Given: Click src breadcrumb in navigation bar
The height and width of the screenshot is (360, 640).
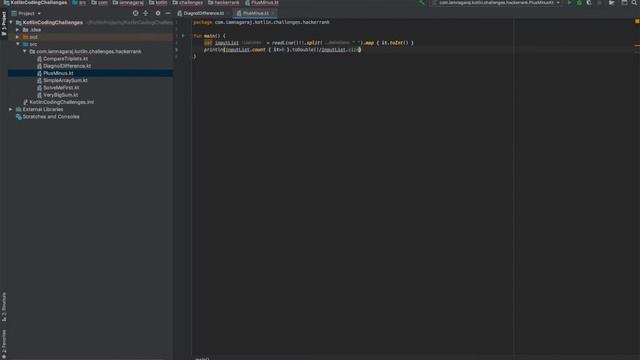Looking at the screenshot, I should (x=79, y=2).
